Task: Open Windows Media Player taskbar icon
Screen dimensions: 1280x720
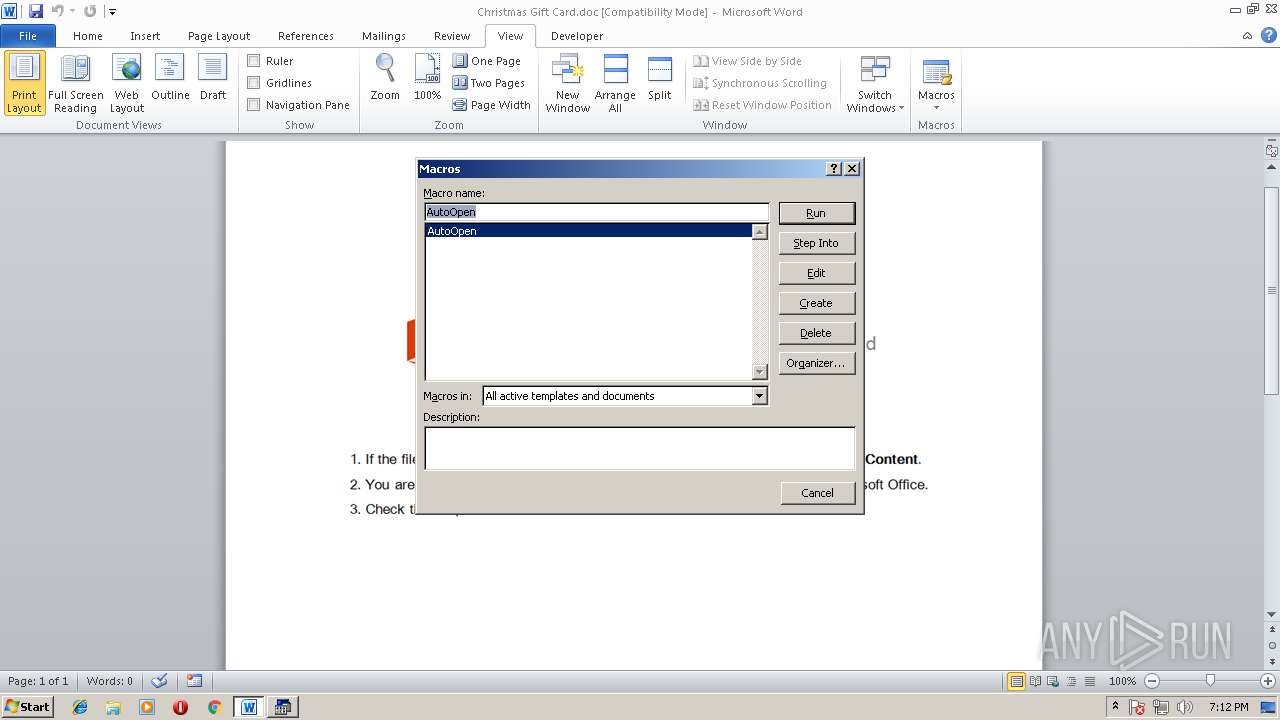Action: (x=147, y=707)
